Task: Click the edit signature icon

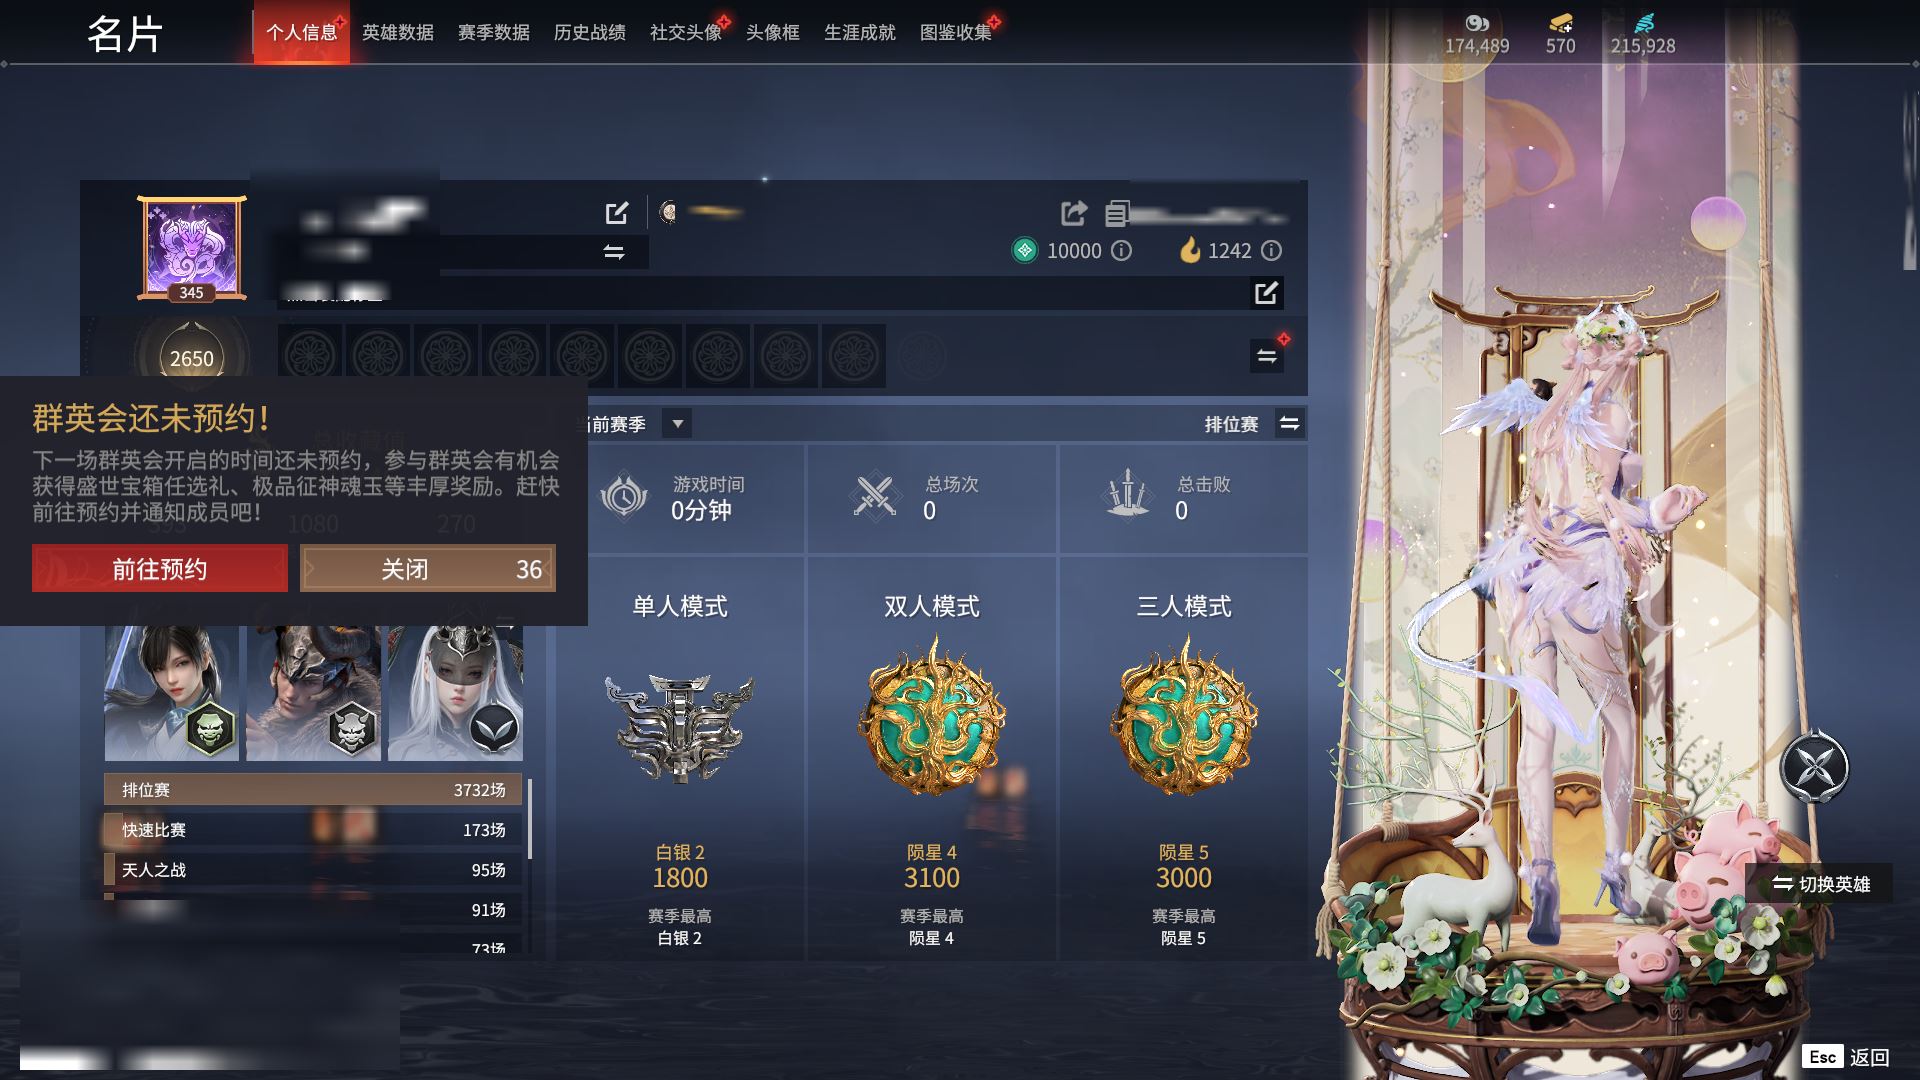Action: pyautogui.click(x=1266, y=293)
